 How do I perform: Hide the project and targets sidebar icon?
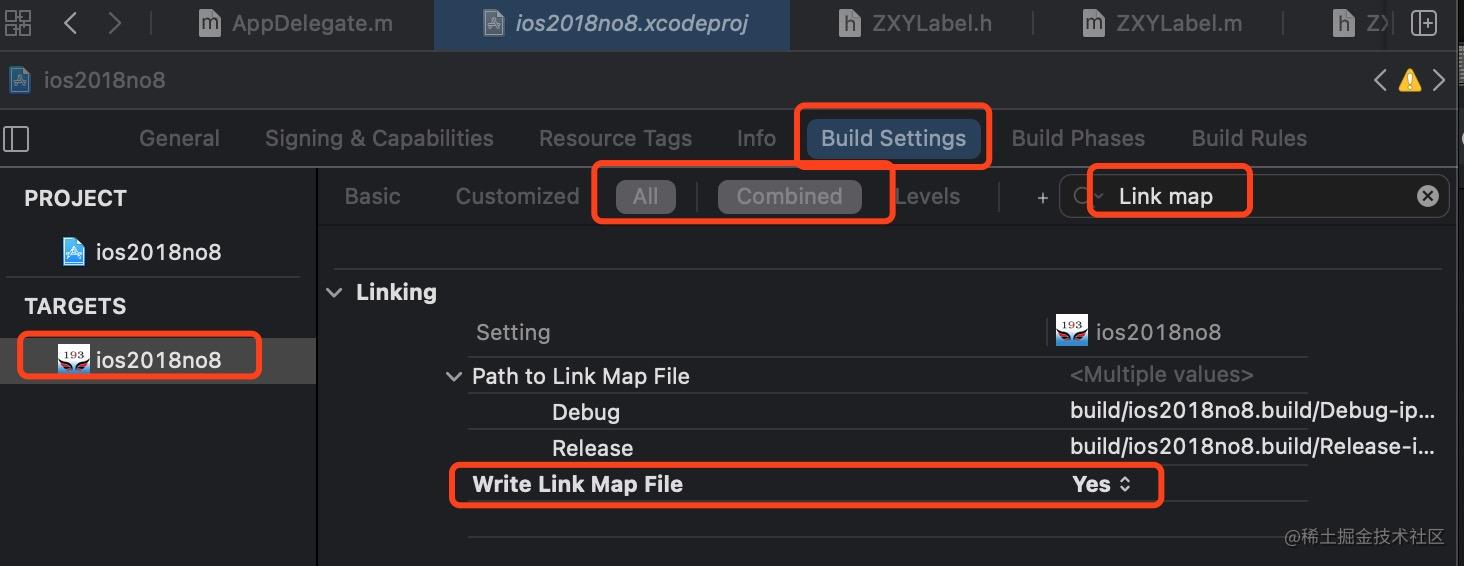pyautogui.click(x=17, y=138)
